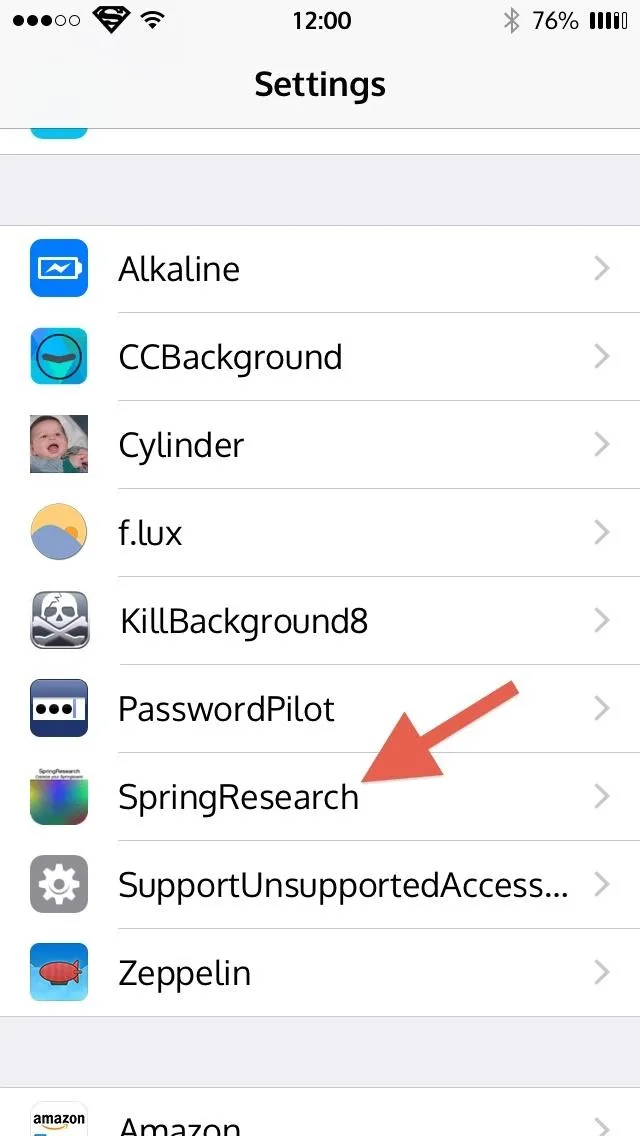
Task: Tap the SupportUnsupportedAccess gear icon
Action: 59,884
